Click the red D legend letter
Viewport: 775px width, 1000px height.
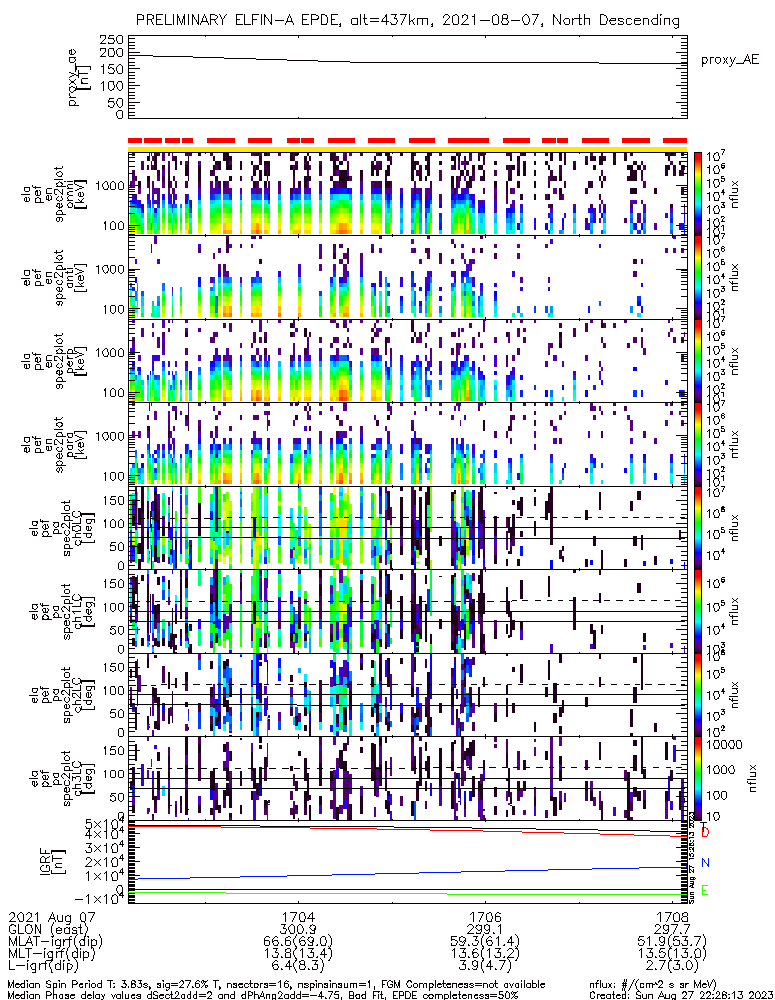coord(705,833)
